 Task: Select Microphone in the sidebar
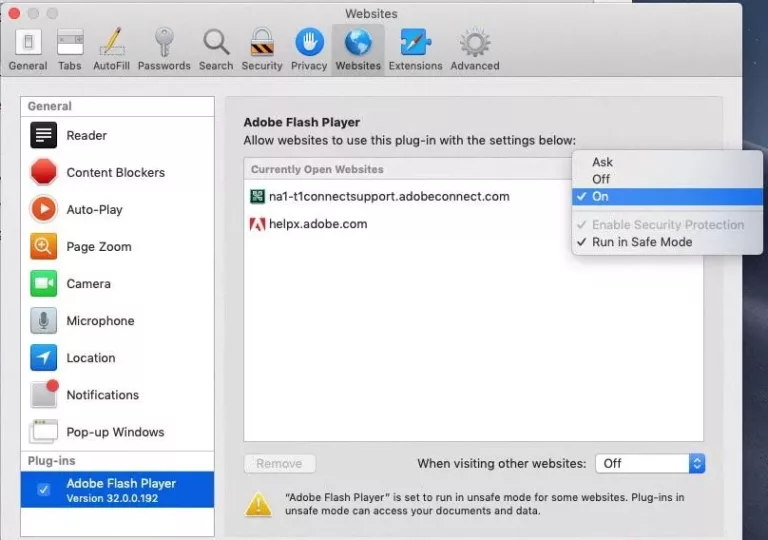(118, 321)
